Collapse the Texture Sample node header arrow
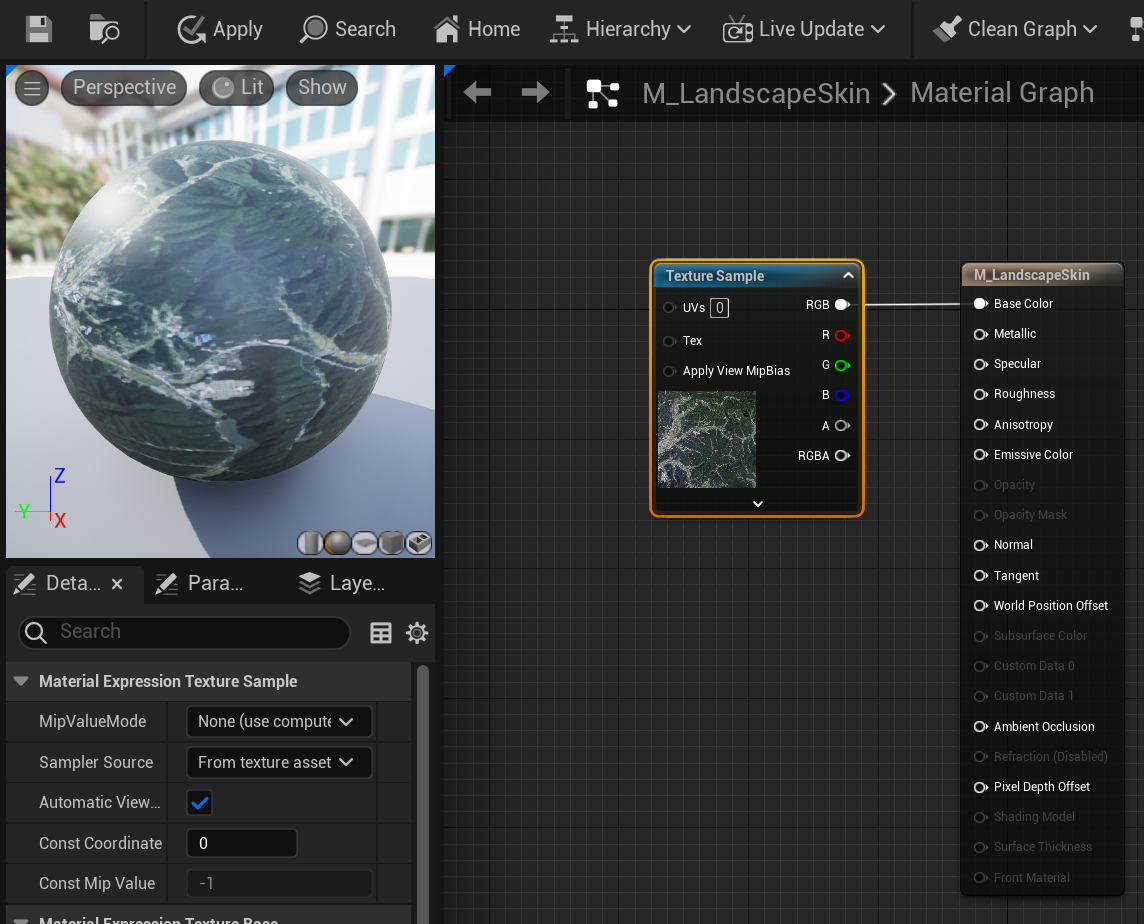This screenshot has width=1144, height=924. [848, 275]
